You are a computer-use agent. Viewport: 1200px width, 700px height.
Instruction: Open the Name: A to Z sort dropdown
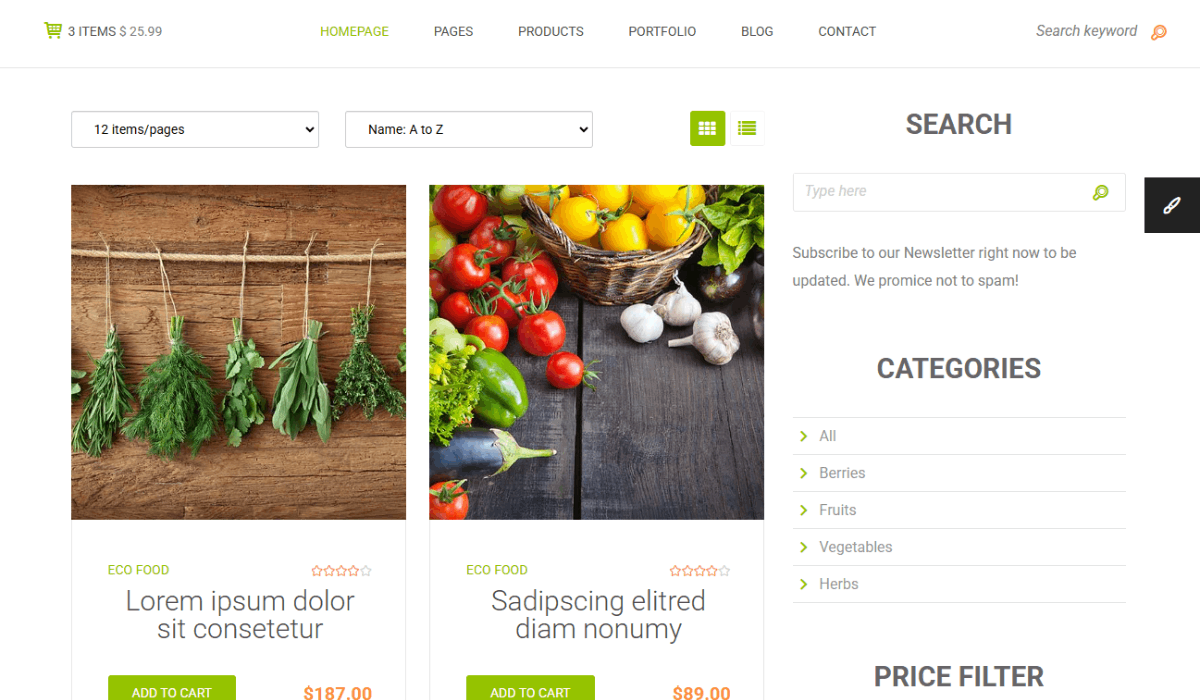469,129
